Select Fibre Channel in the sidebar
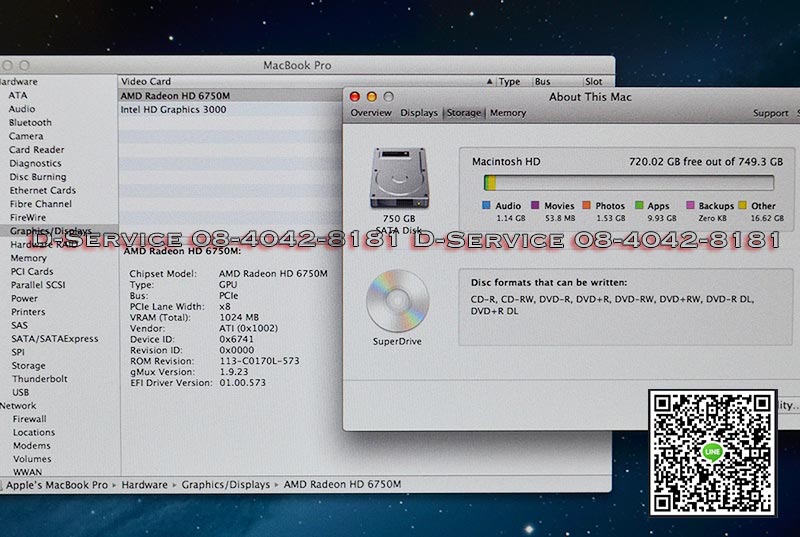 (41, 204)
